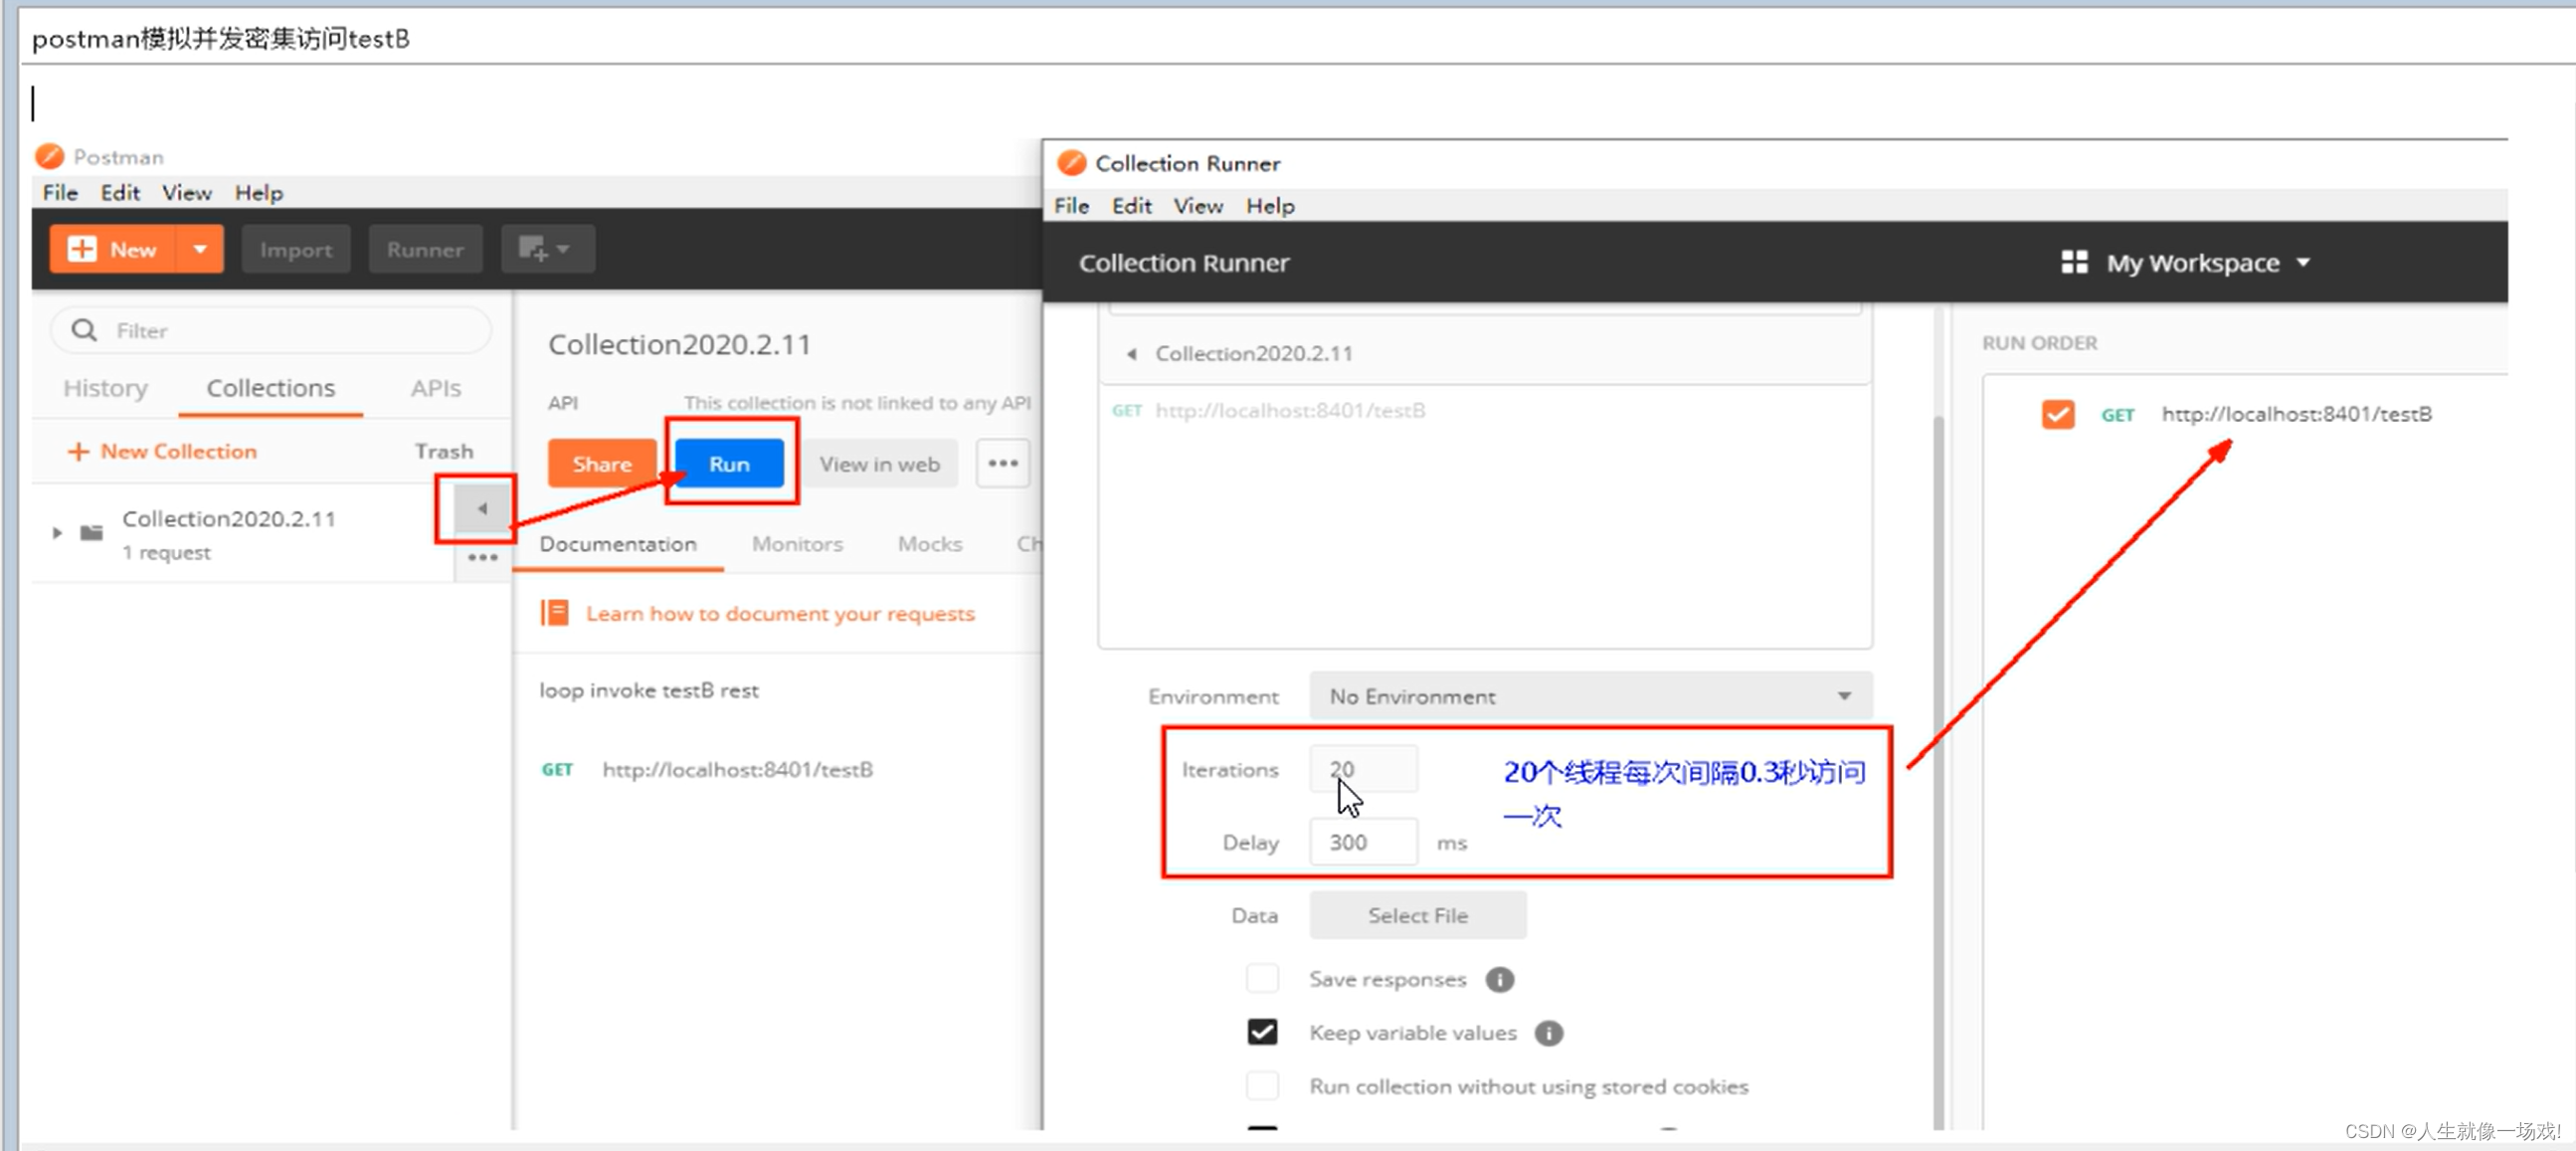Enable the Save responses checkbox

point(1262,979)
